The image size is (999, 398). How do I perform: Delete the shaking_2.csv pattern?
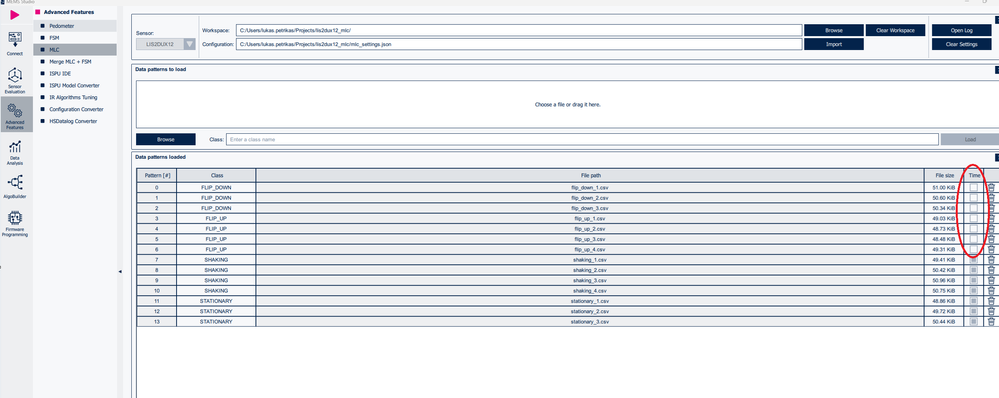click(x=991, y=270)
